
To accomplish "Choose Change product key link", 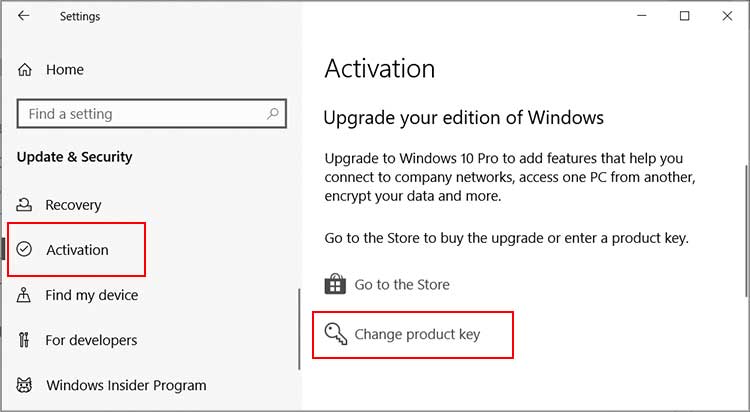I will 417,334.
